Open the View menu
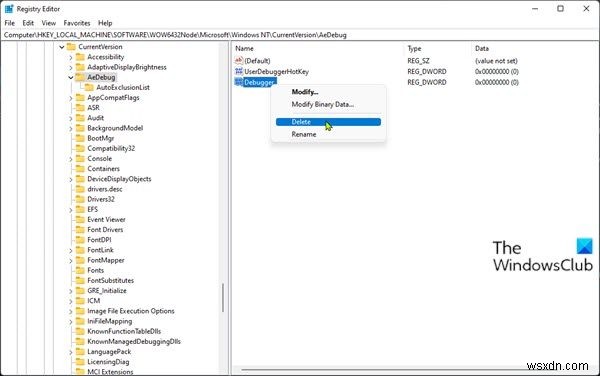This screenshot has height=376, width=600. (49, 23)
